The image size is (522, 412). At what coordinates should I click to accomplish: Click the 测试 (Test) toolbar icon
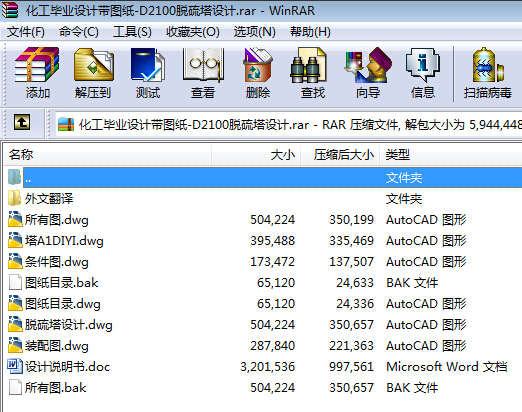[148, 65]
